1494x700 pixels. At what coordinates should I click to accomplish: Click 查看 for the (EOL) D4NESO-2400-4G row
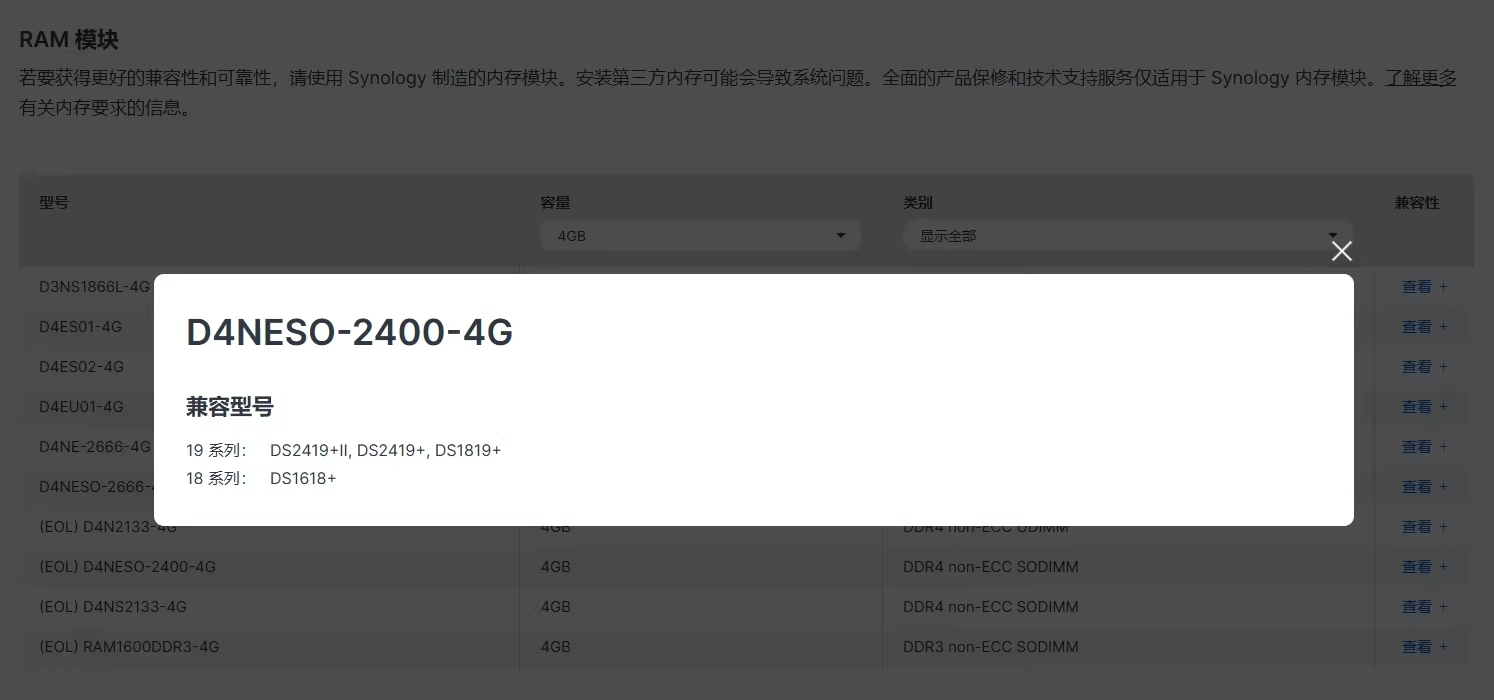[1424, 567]
